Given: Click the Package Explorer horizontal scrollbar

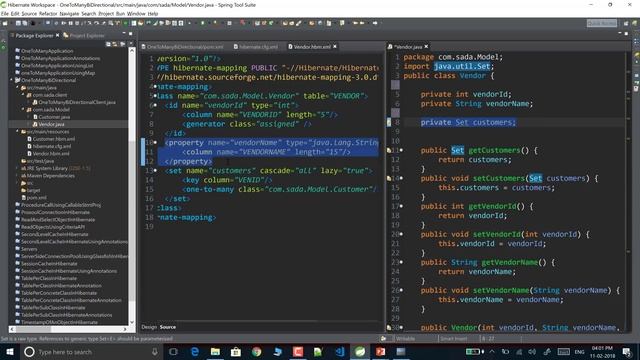Looking at the screenshot, I should click(x=68, y=329).
